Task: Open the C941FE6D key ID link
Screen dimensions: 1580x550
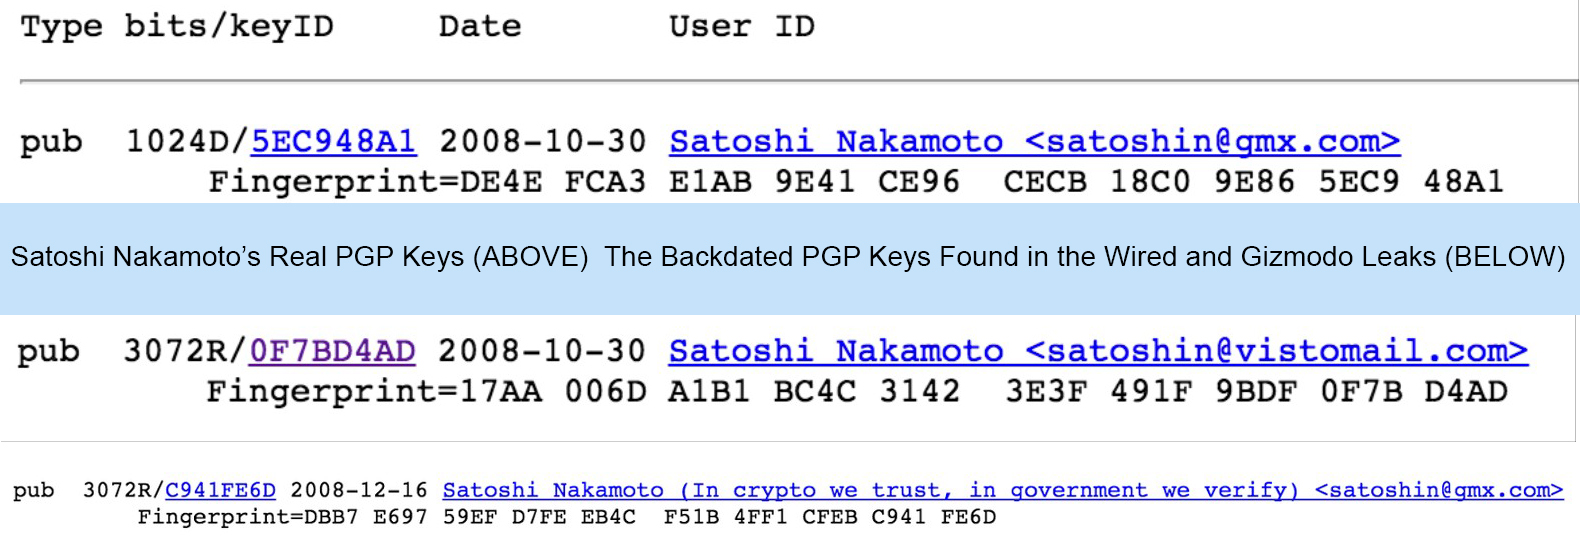Action: 220,491
